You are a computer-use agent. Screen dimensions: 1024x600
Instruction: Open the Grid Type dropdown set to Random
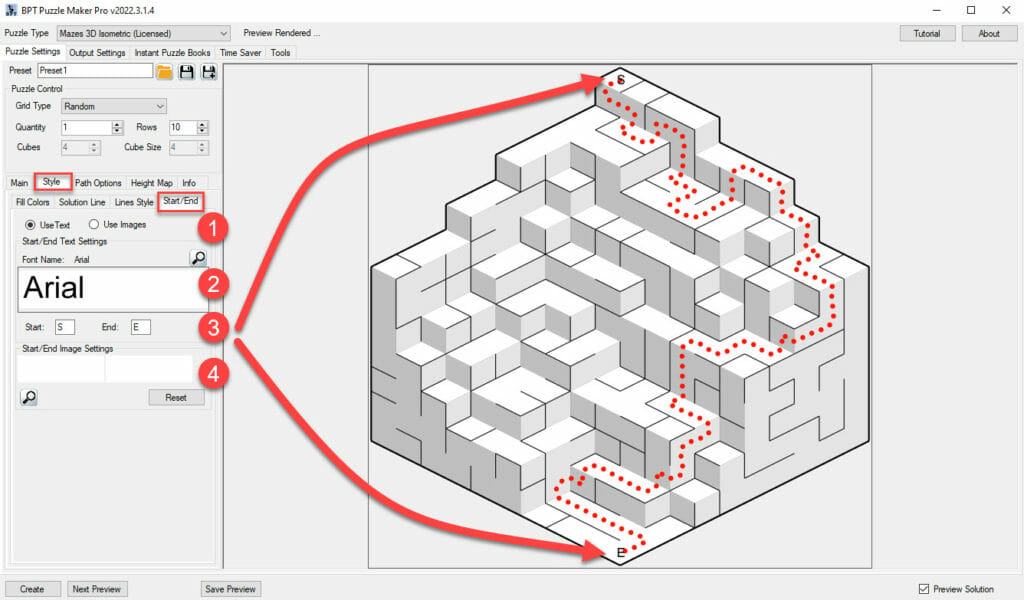[x=113, y=106]
